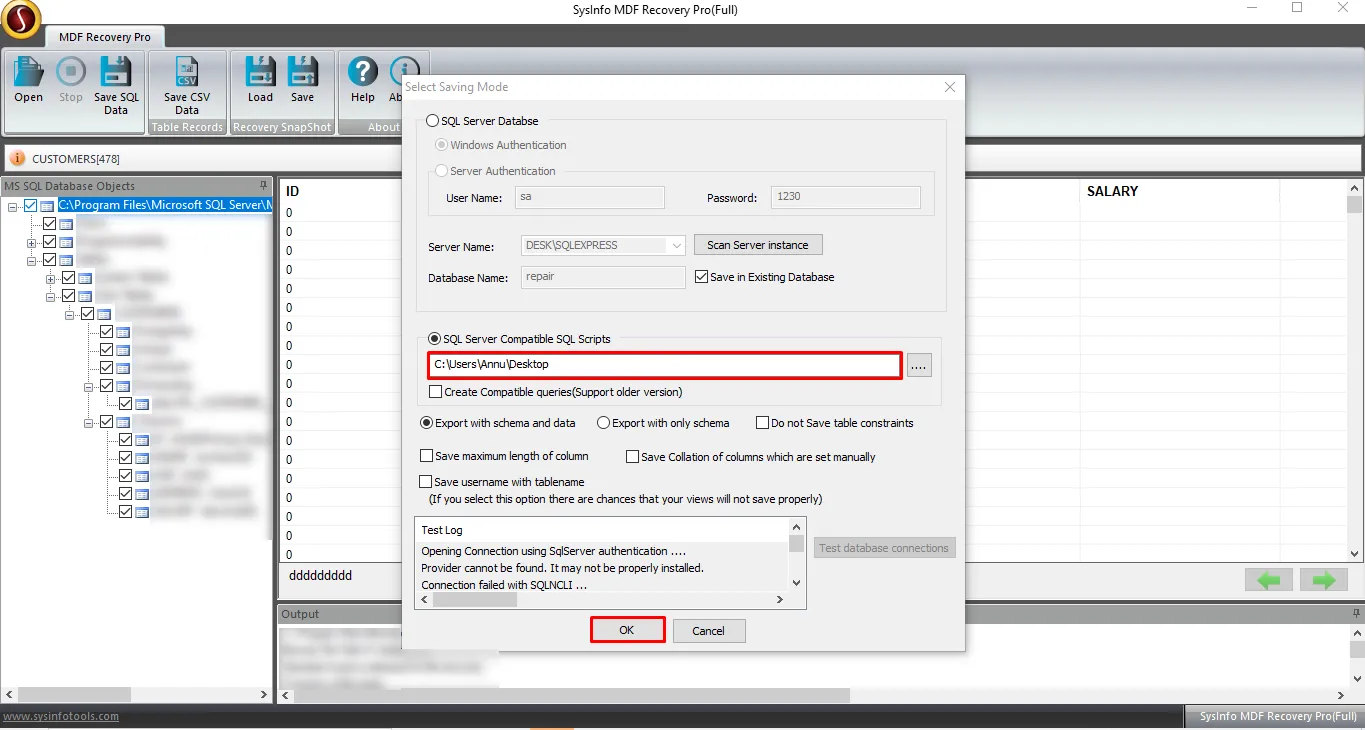
Task: Click the 'Opening Connection using SqlServer authentication' log line
Action: (553, 551)
